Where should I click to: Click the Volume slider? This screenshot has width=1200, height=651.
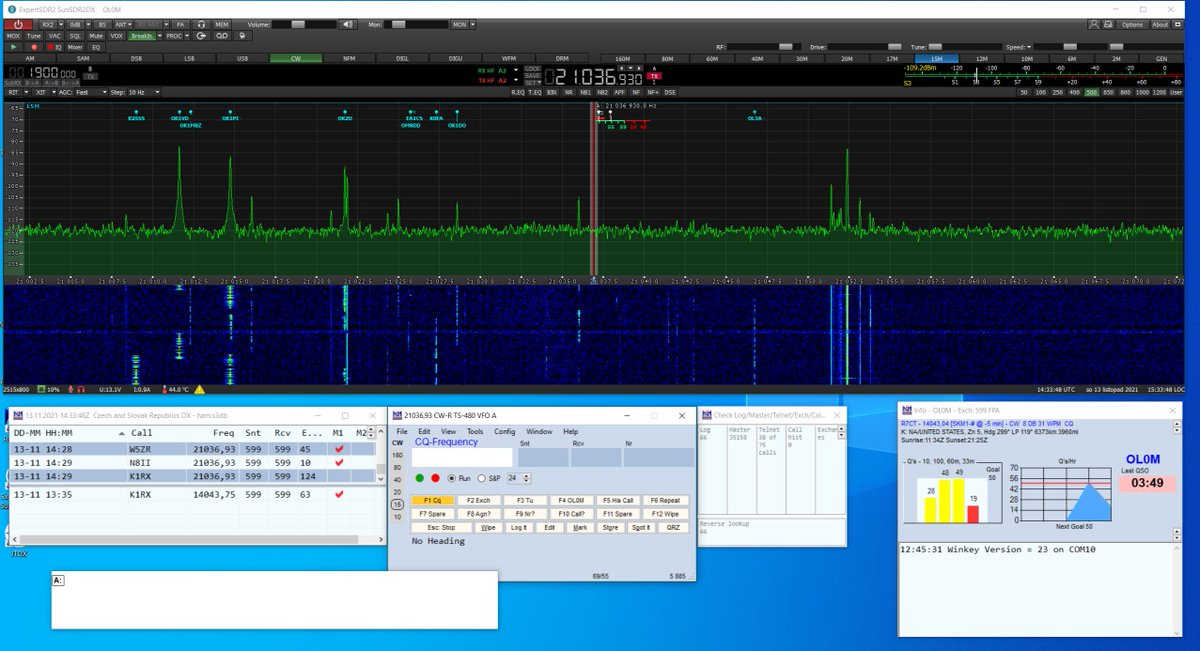(x=304, y=24)
